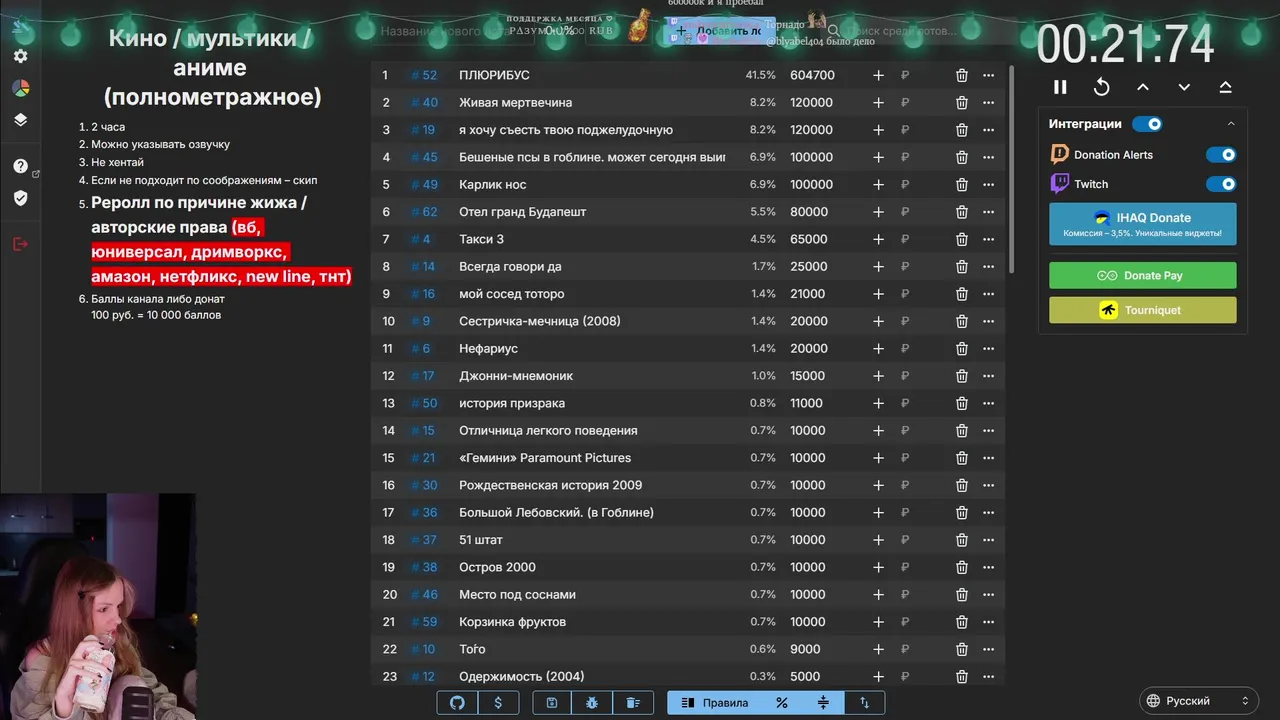Add amount to ПЛЮРИБУС lot plus icon

[x=878, y=75]
